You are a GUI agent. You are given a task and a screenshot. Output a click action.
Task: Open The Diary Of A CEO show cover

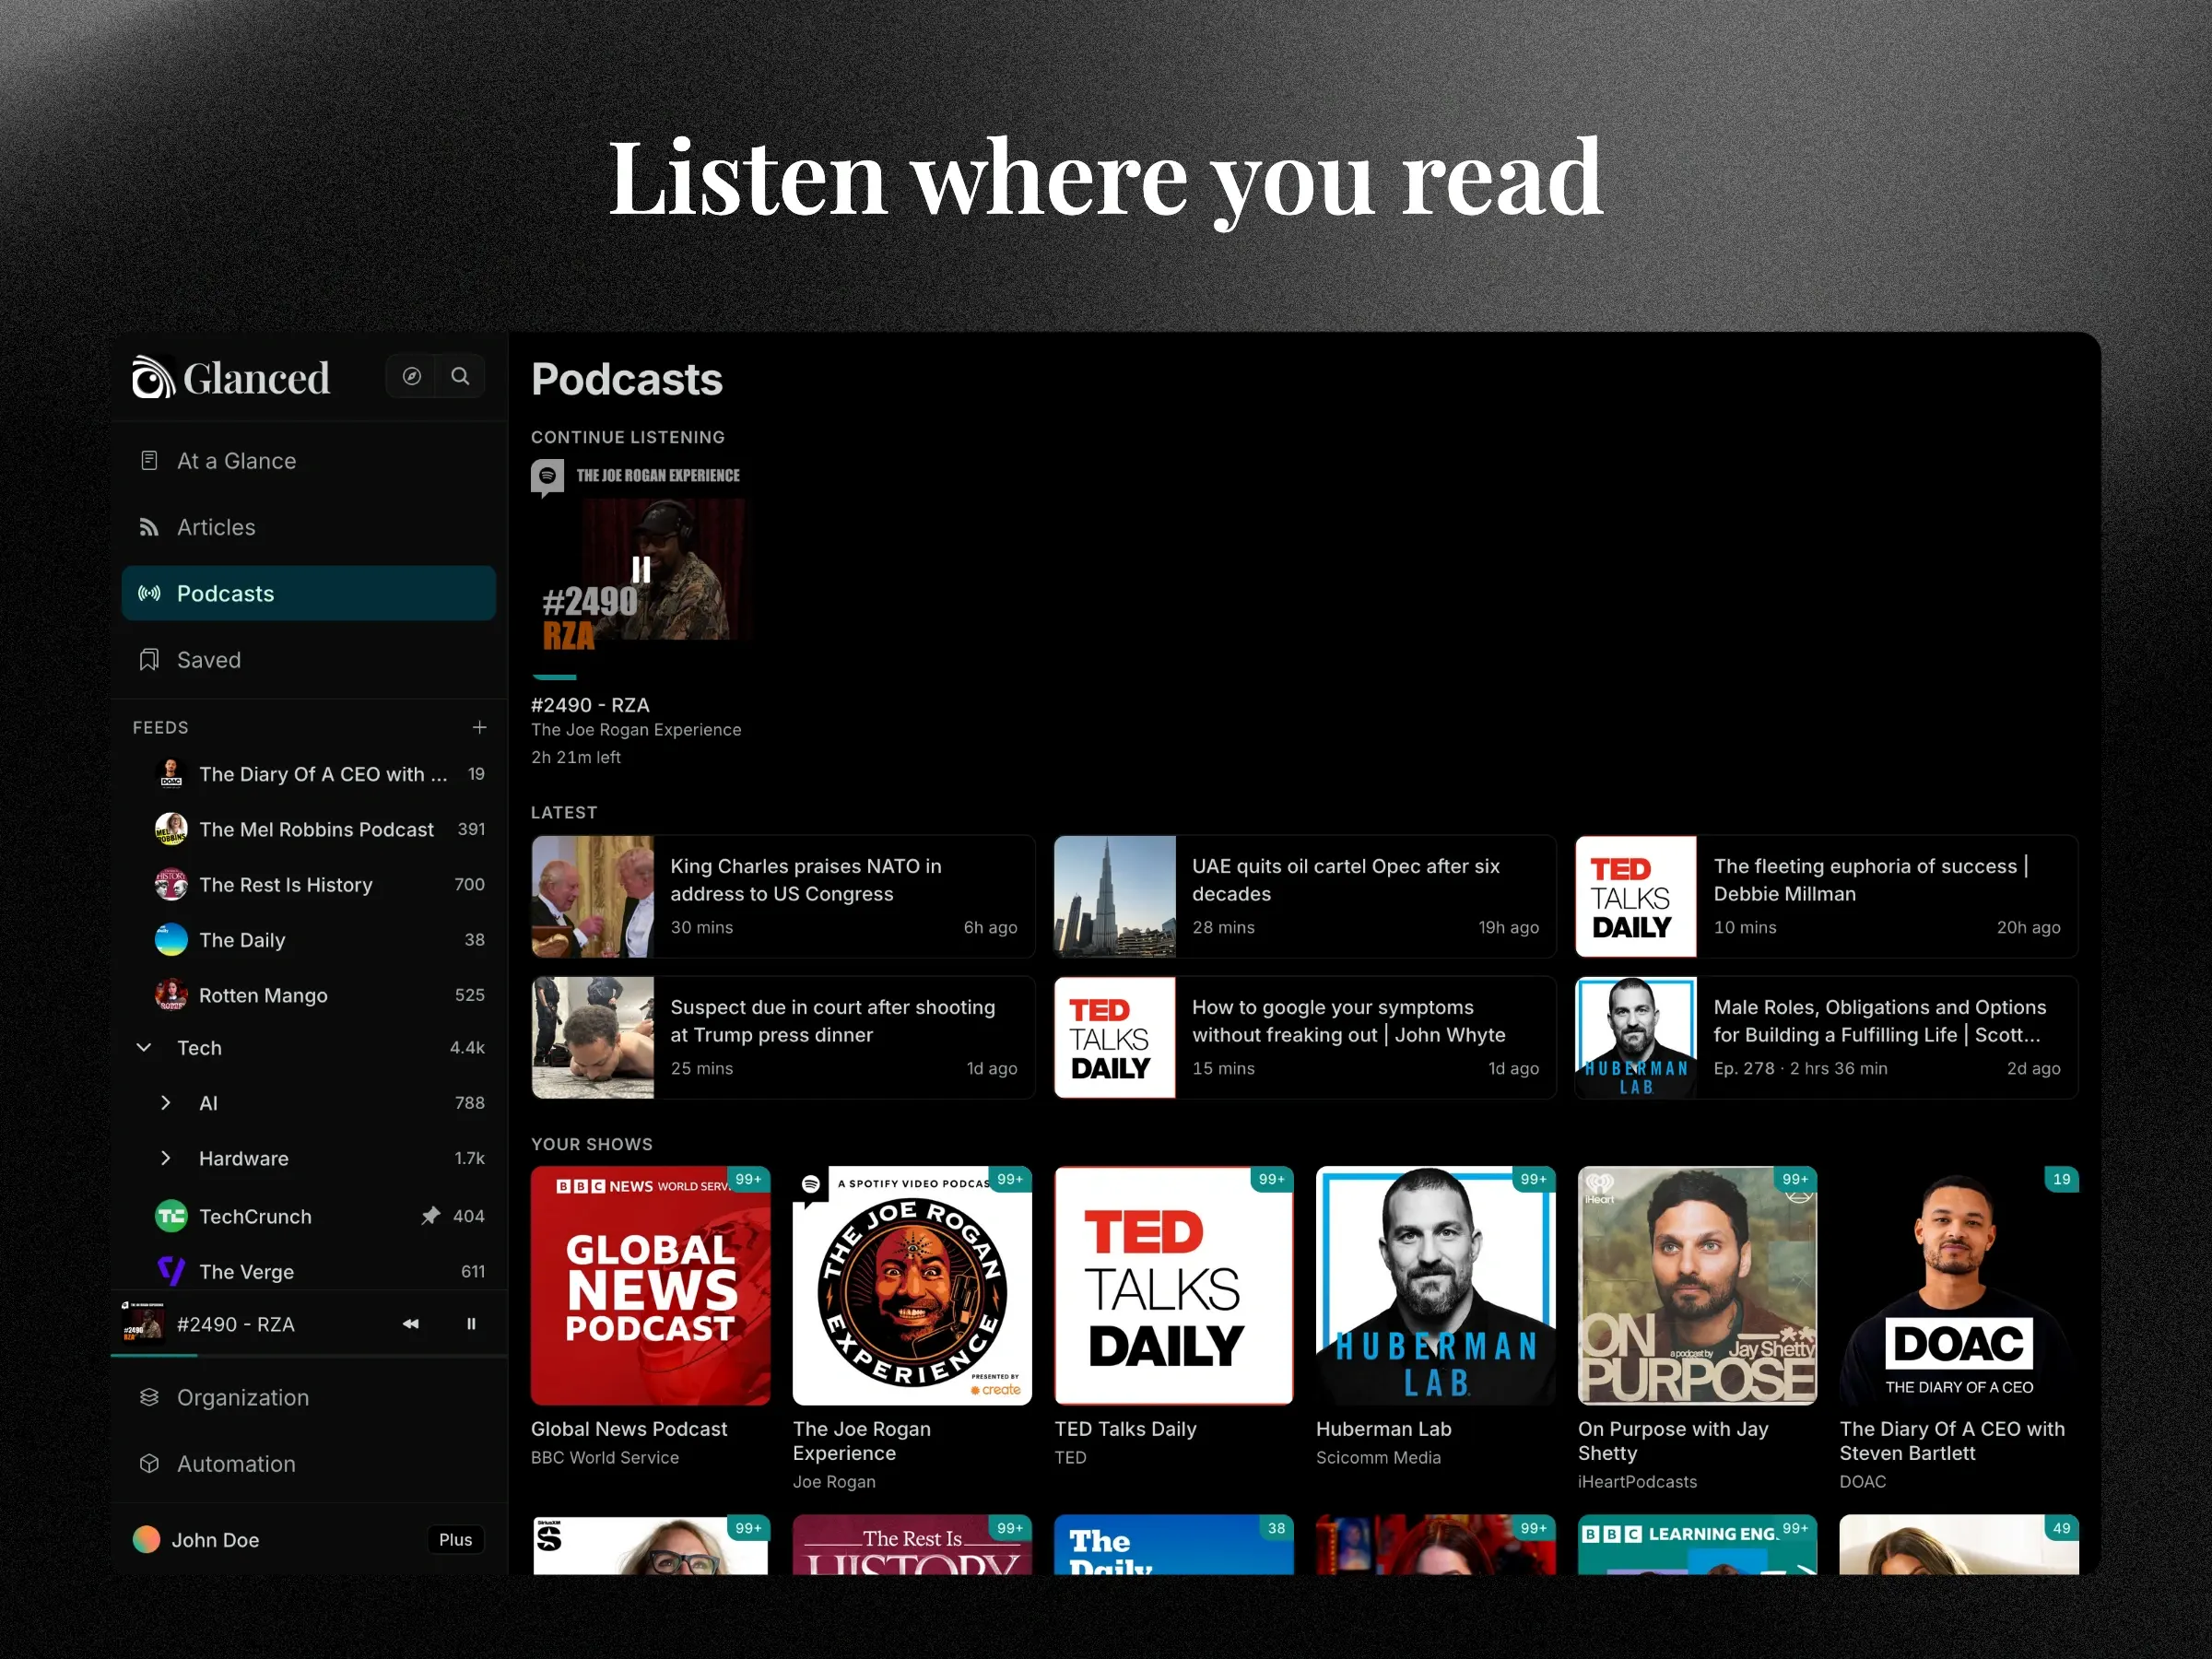[1959, 1285]
